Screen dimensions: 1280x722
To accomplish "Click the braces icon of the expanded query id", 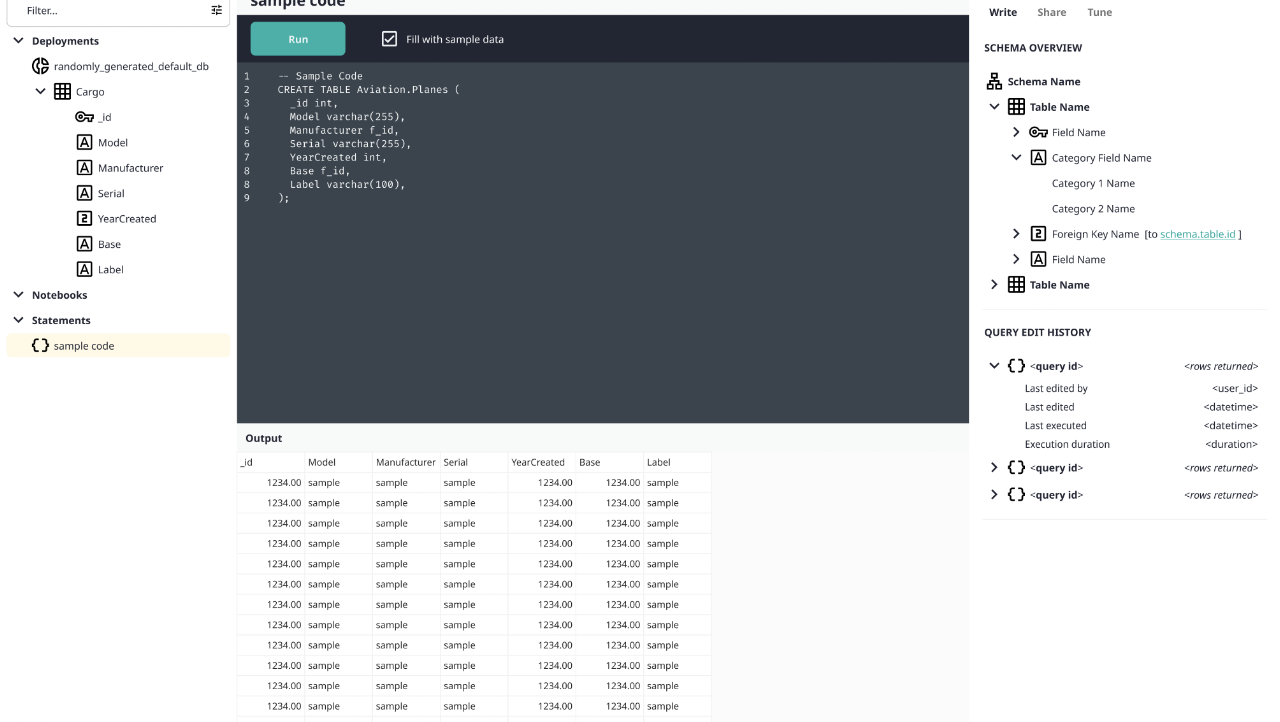I will (1016, 366).
